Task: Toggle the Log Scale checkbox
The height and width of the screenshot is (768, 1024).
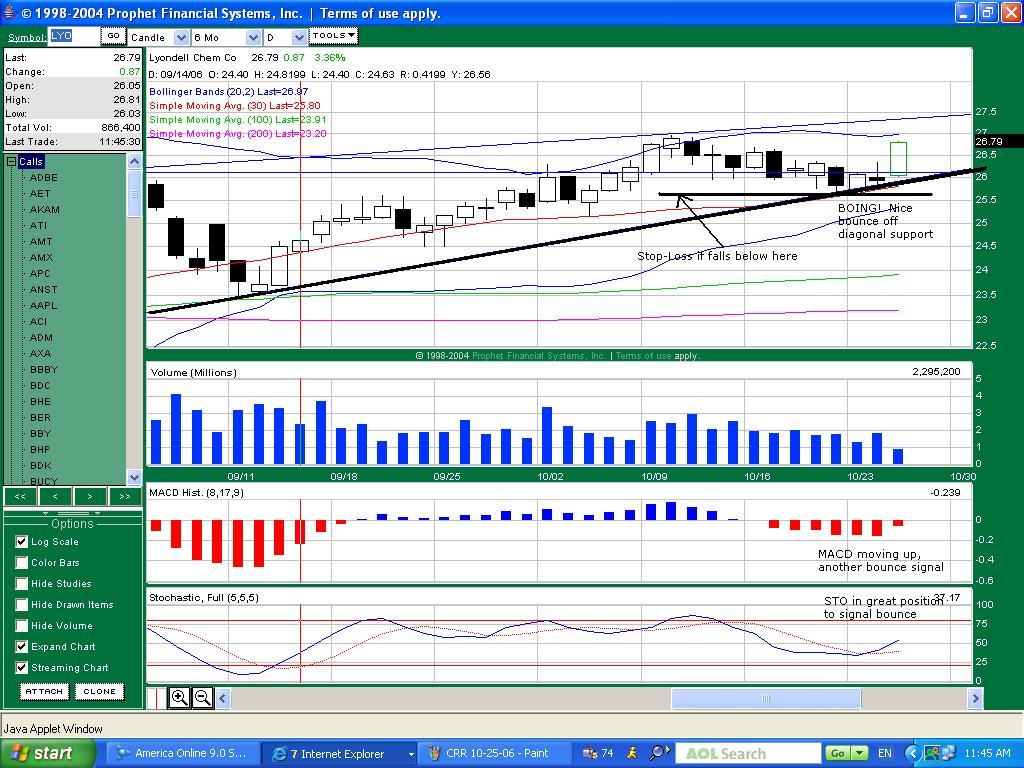Action: (22, 541)
